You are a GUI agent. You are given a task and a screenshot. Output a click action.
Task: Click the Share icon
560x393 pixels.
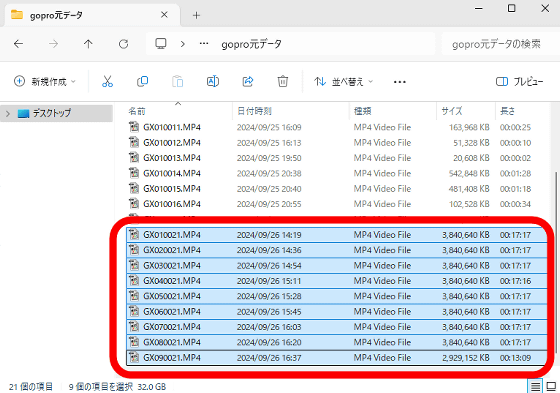coord(248,81)
